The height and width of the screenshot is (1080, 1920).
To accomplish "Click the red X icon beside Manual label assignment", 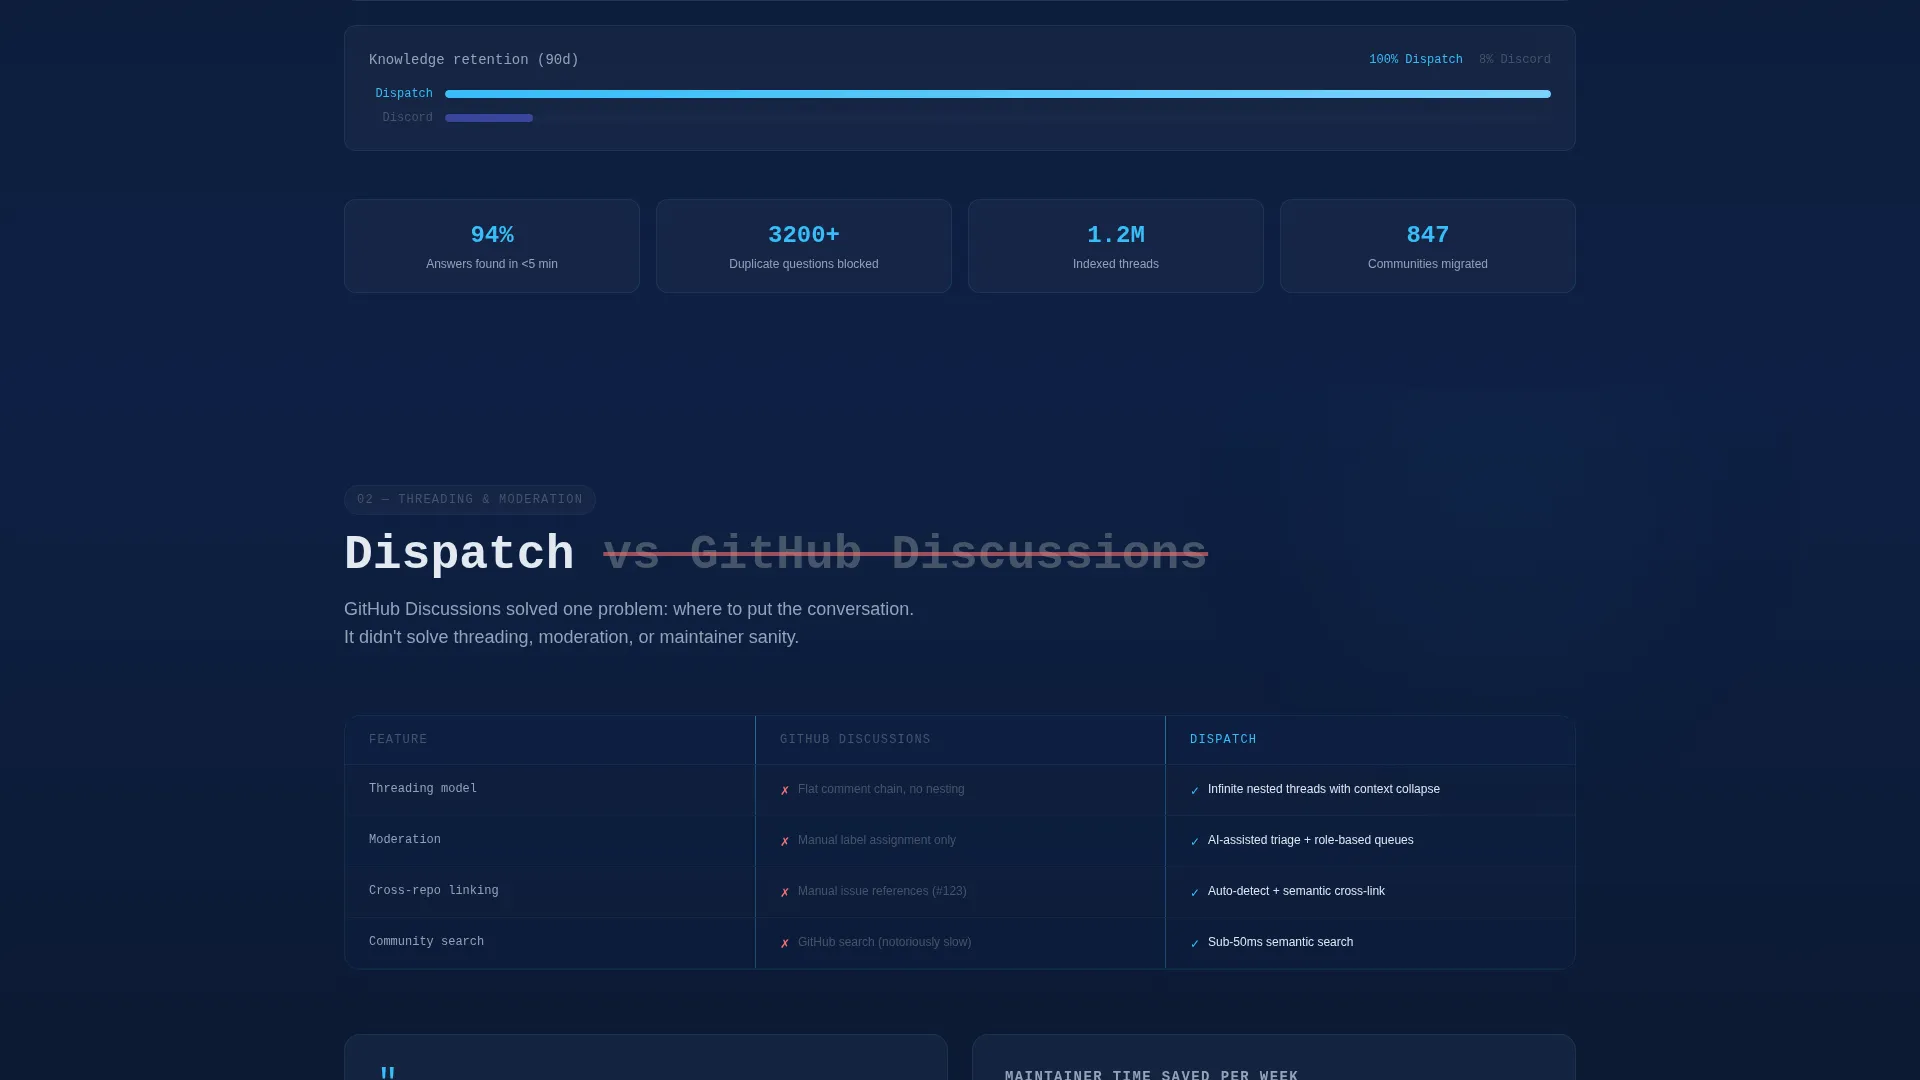I will [785, 841].
